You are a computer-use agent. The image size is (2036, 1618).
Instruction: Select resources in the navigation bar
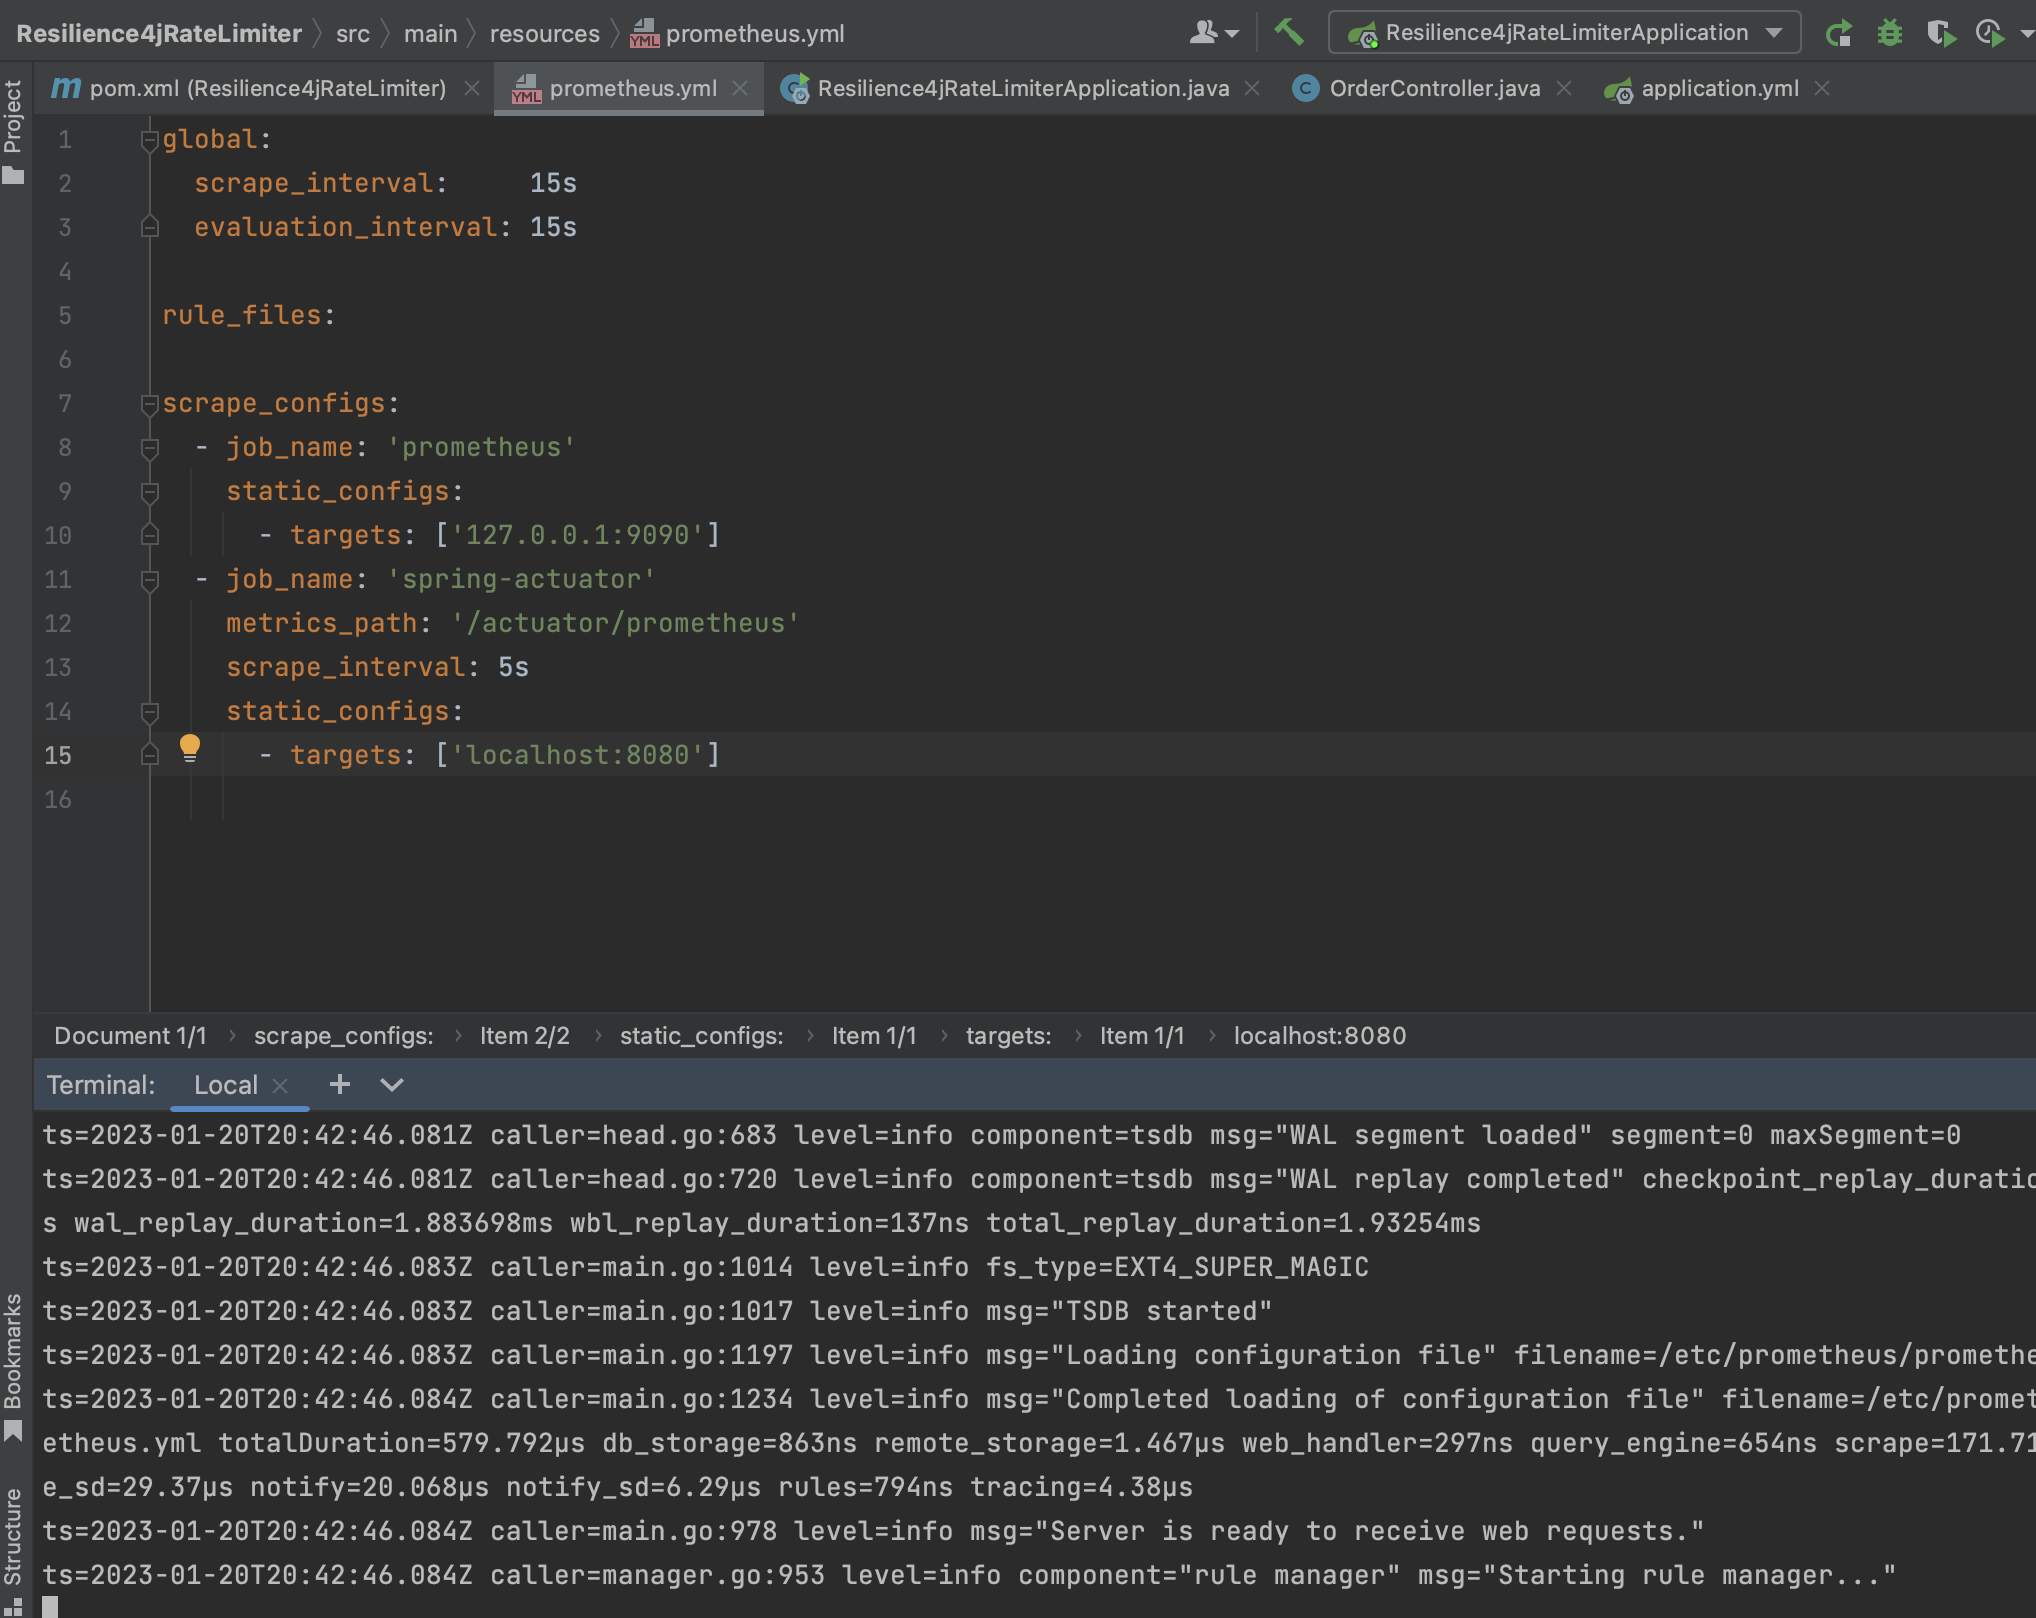[x=544, y=32]
